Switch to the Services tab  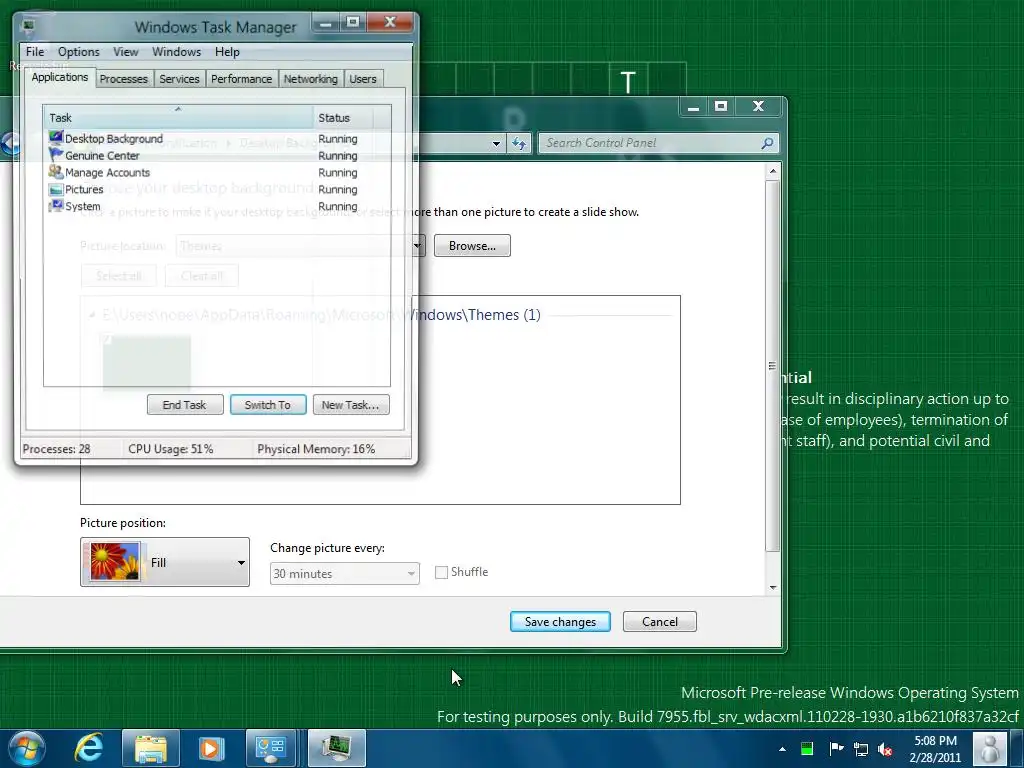(x=179, y=79)
